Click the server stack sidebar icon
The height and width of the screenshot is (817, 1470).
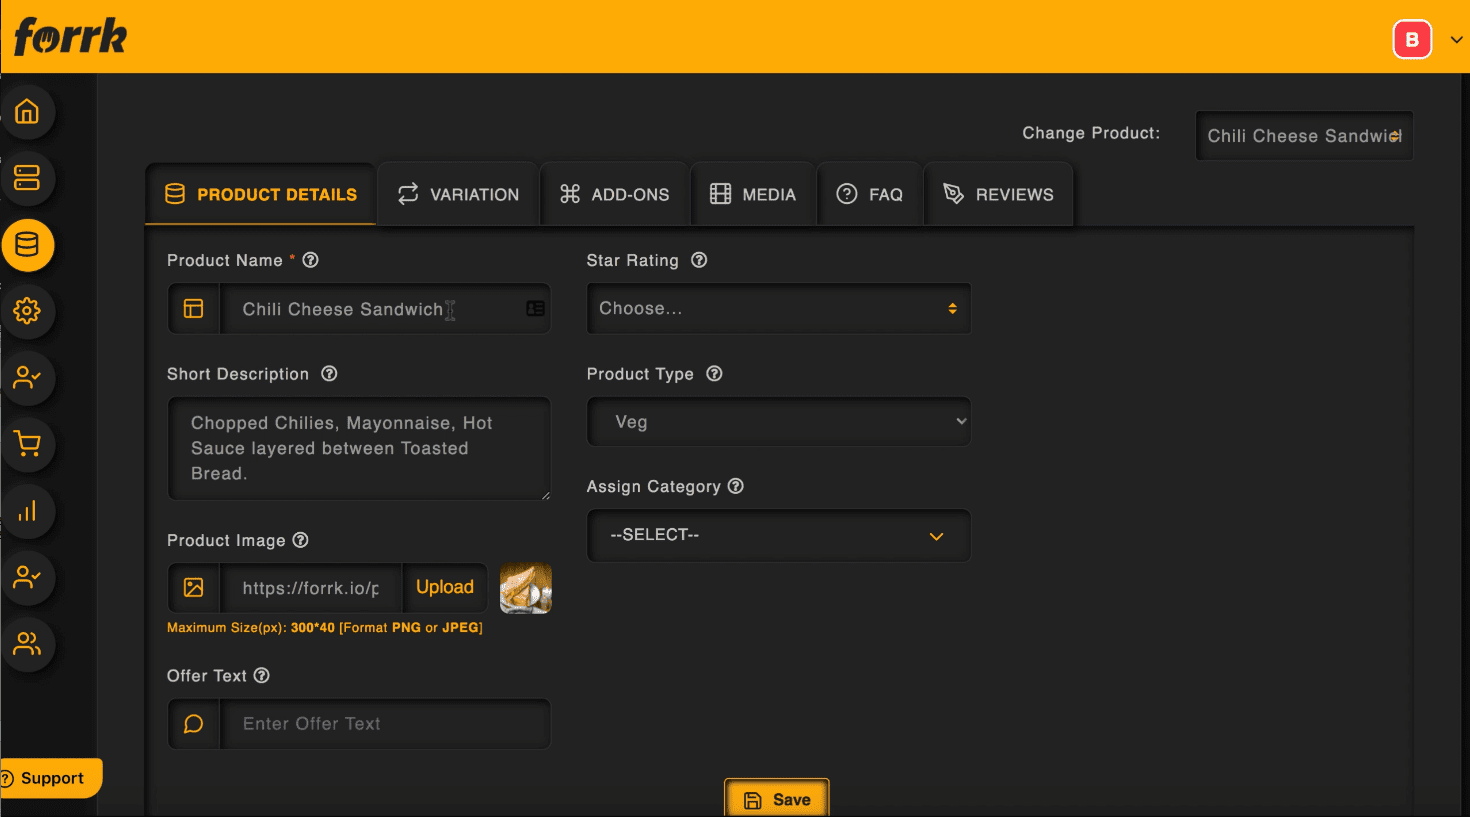coord(27,178)
